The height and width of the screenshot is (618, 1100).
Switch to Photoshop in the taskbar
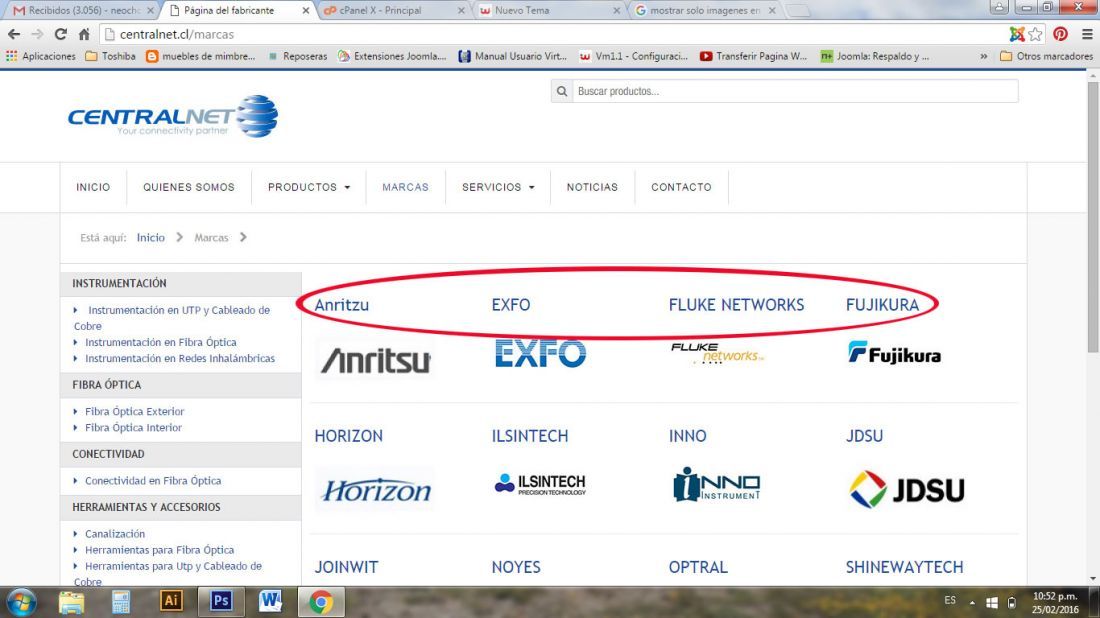point(221,601)
